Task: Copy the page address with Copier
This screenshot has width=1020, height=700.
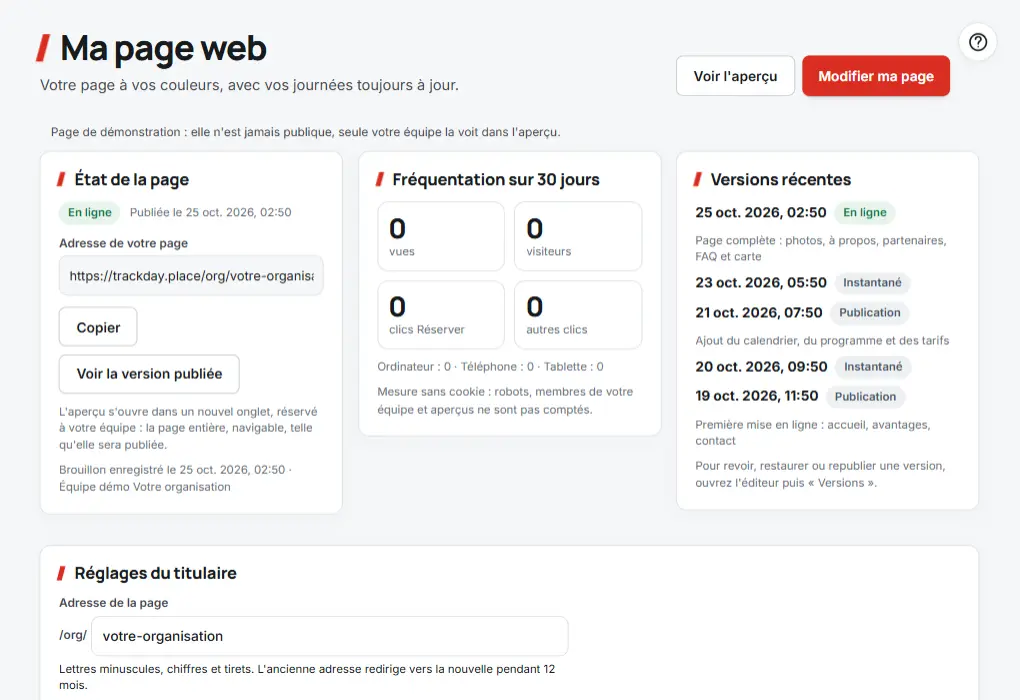Action: click(98, 327)
